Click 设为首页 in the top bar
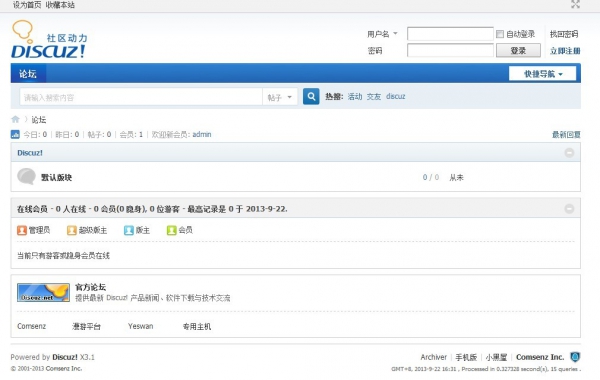600x380 pixels. point(27,5)
